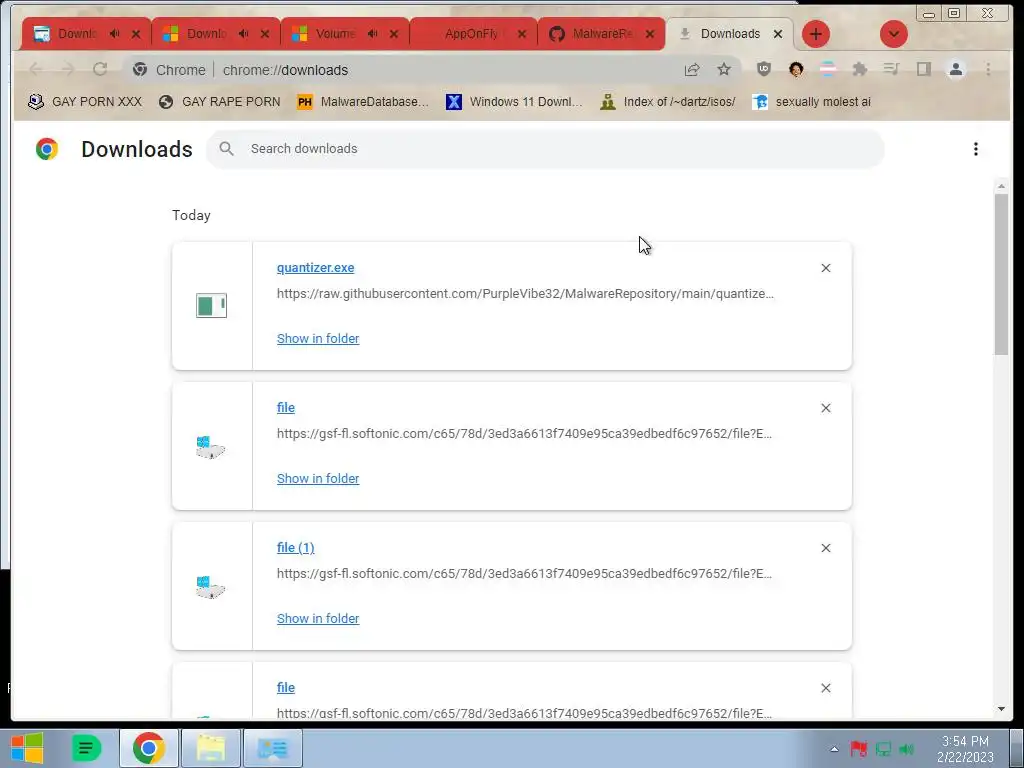
Task: Remove 'file (1)' from the downloads list
Action: pyautogui.click(x=825, y=548)
